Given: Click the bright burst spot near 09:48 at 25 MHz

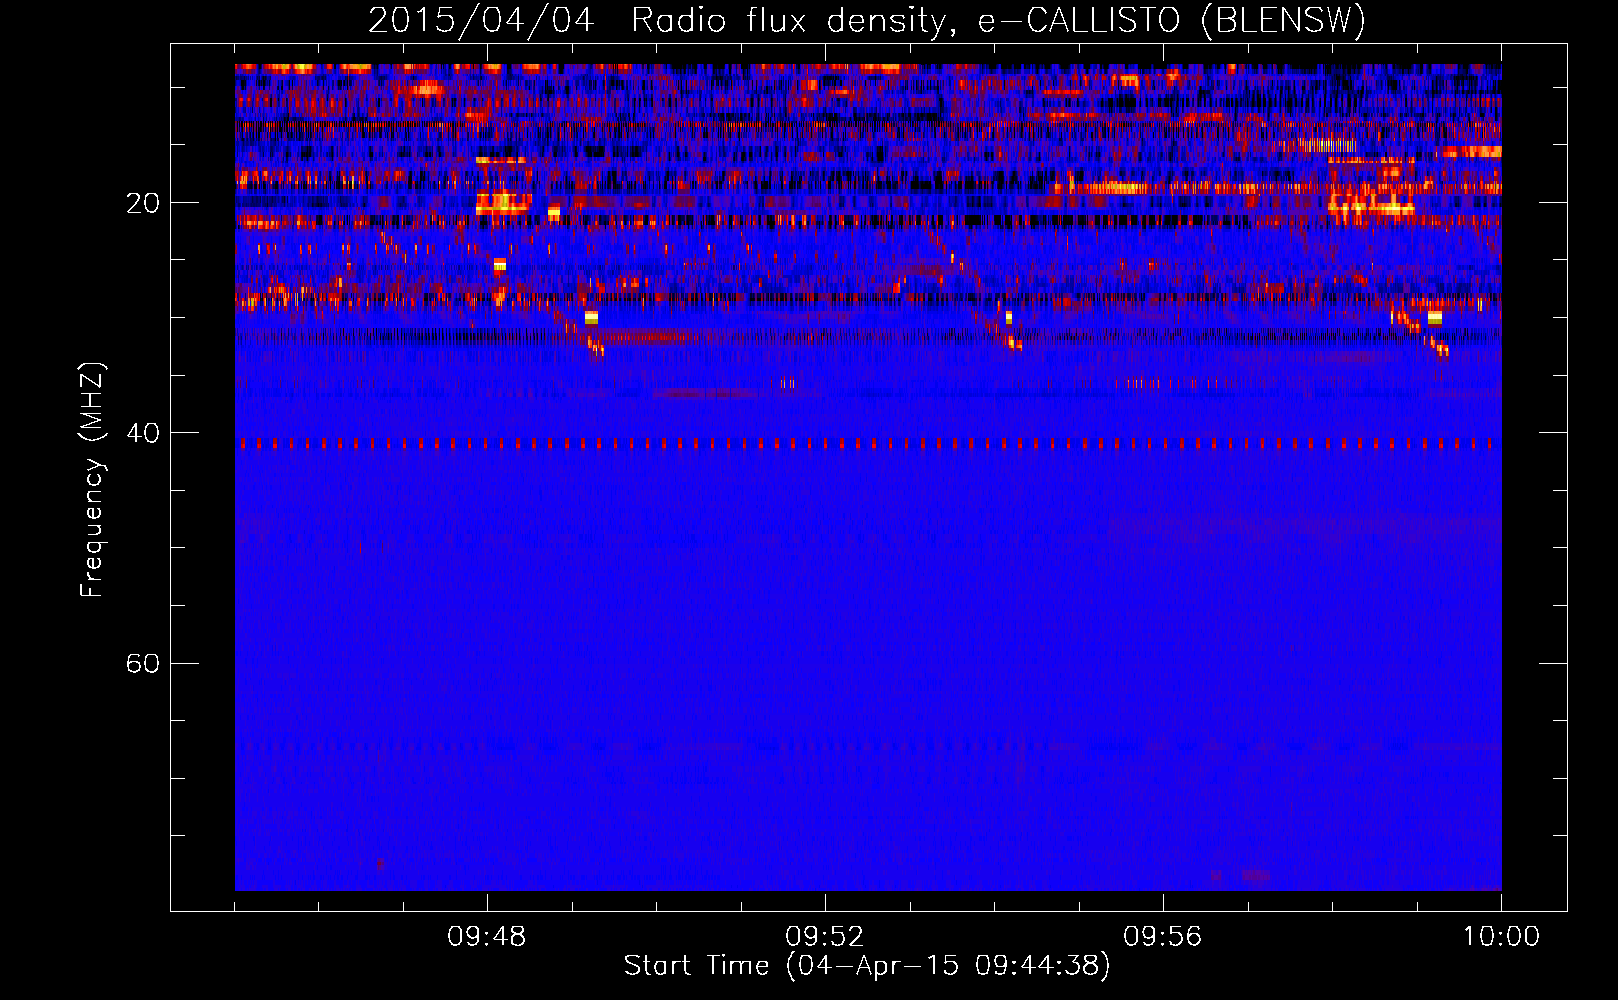Looking at the screenshot, I should point(499,265).
